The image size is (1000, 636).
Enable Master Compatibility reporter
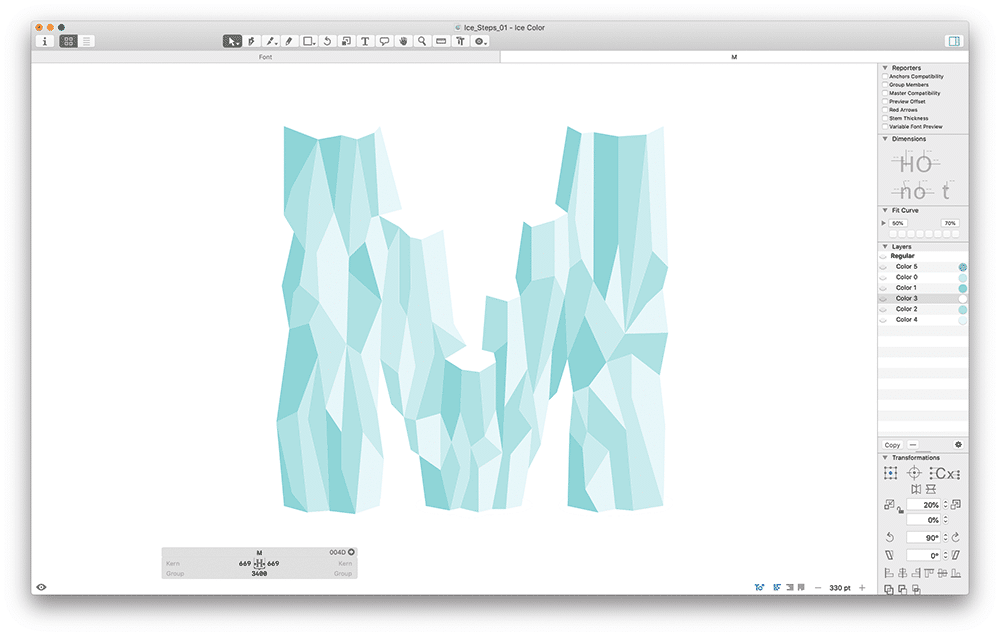(x=885, y=93)
